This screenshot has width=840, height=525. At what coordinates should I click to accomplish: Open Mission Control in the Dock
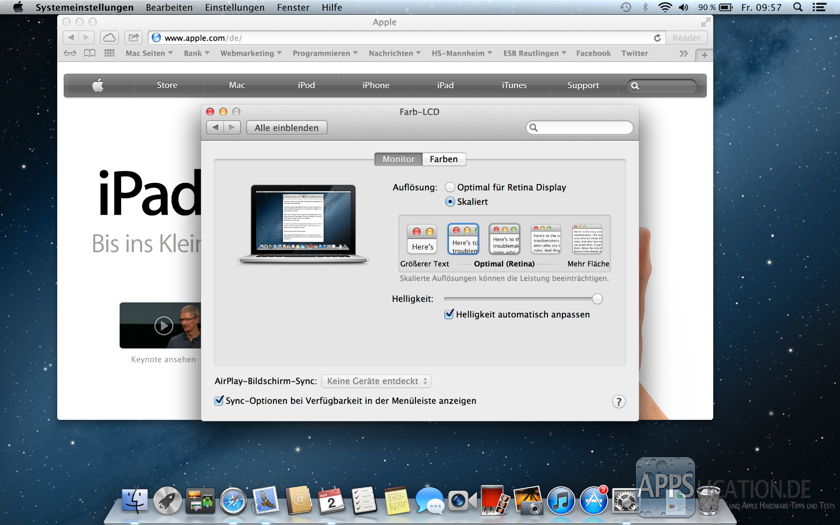[x=200, y=501]
